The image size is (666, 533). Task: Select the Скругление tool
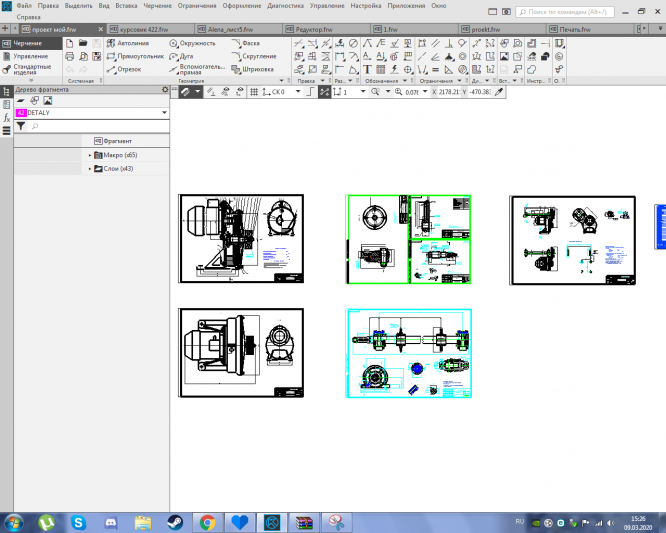[x=254, y=56]
